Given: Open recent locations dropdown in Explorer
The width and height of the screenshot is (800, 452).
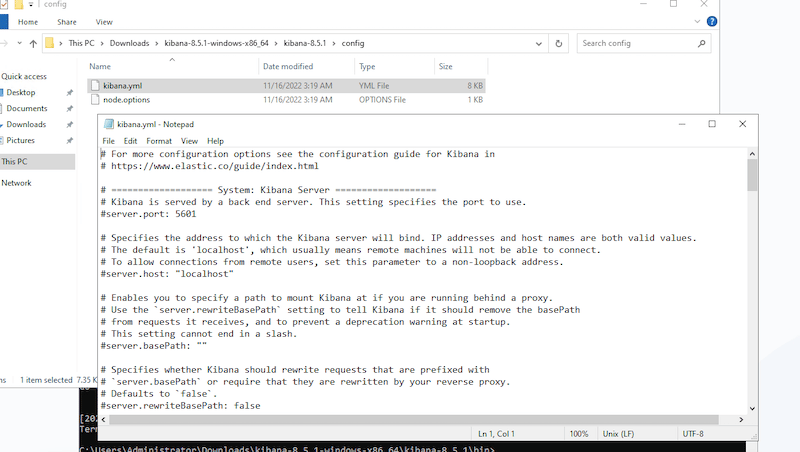Looking at the screenshot, I should click(x=19, y=43).
